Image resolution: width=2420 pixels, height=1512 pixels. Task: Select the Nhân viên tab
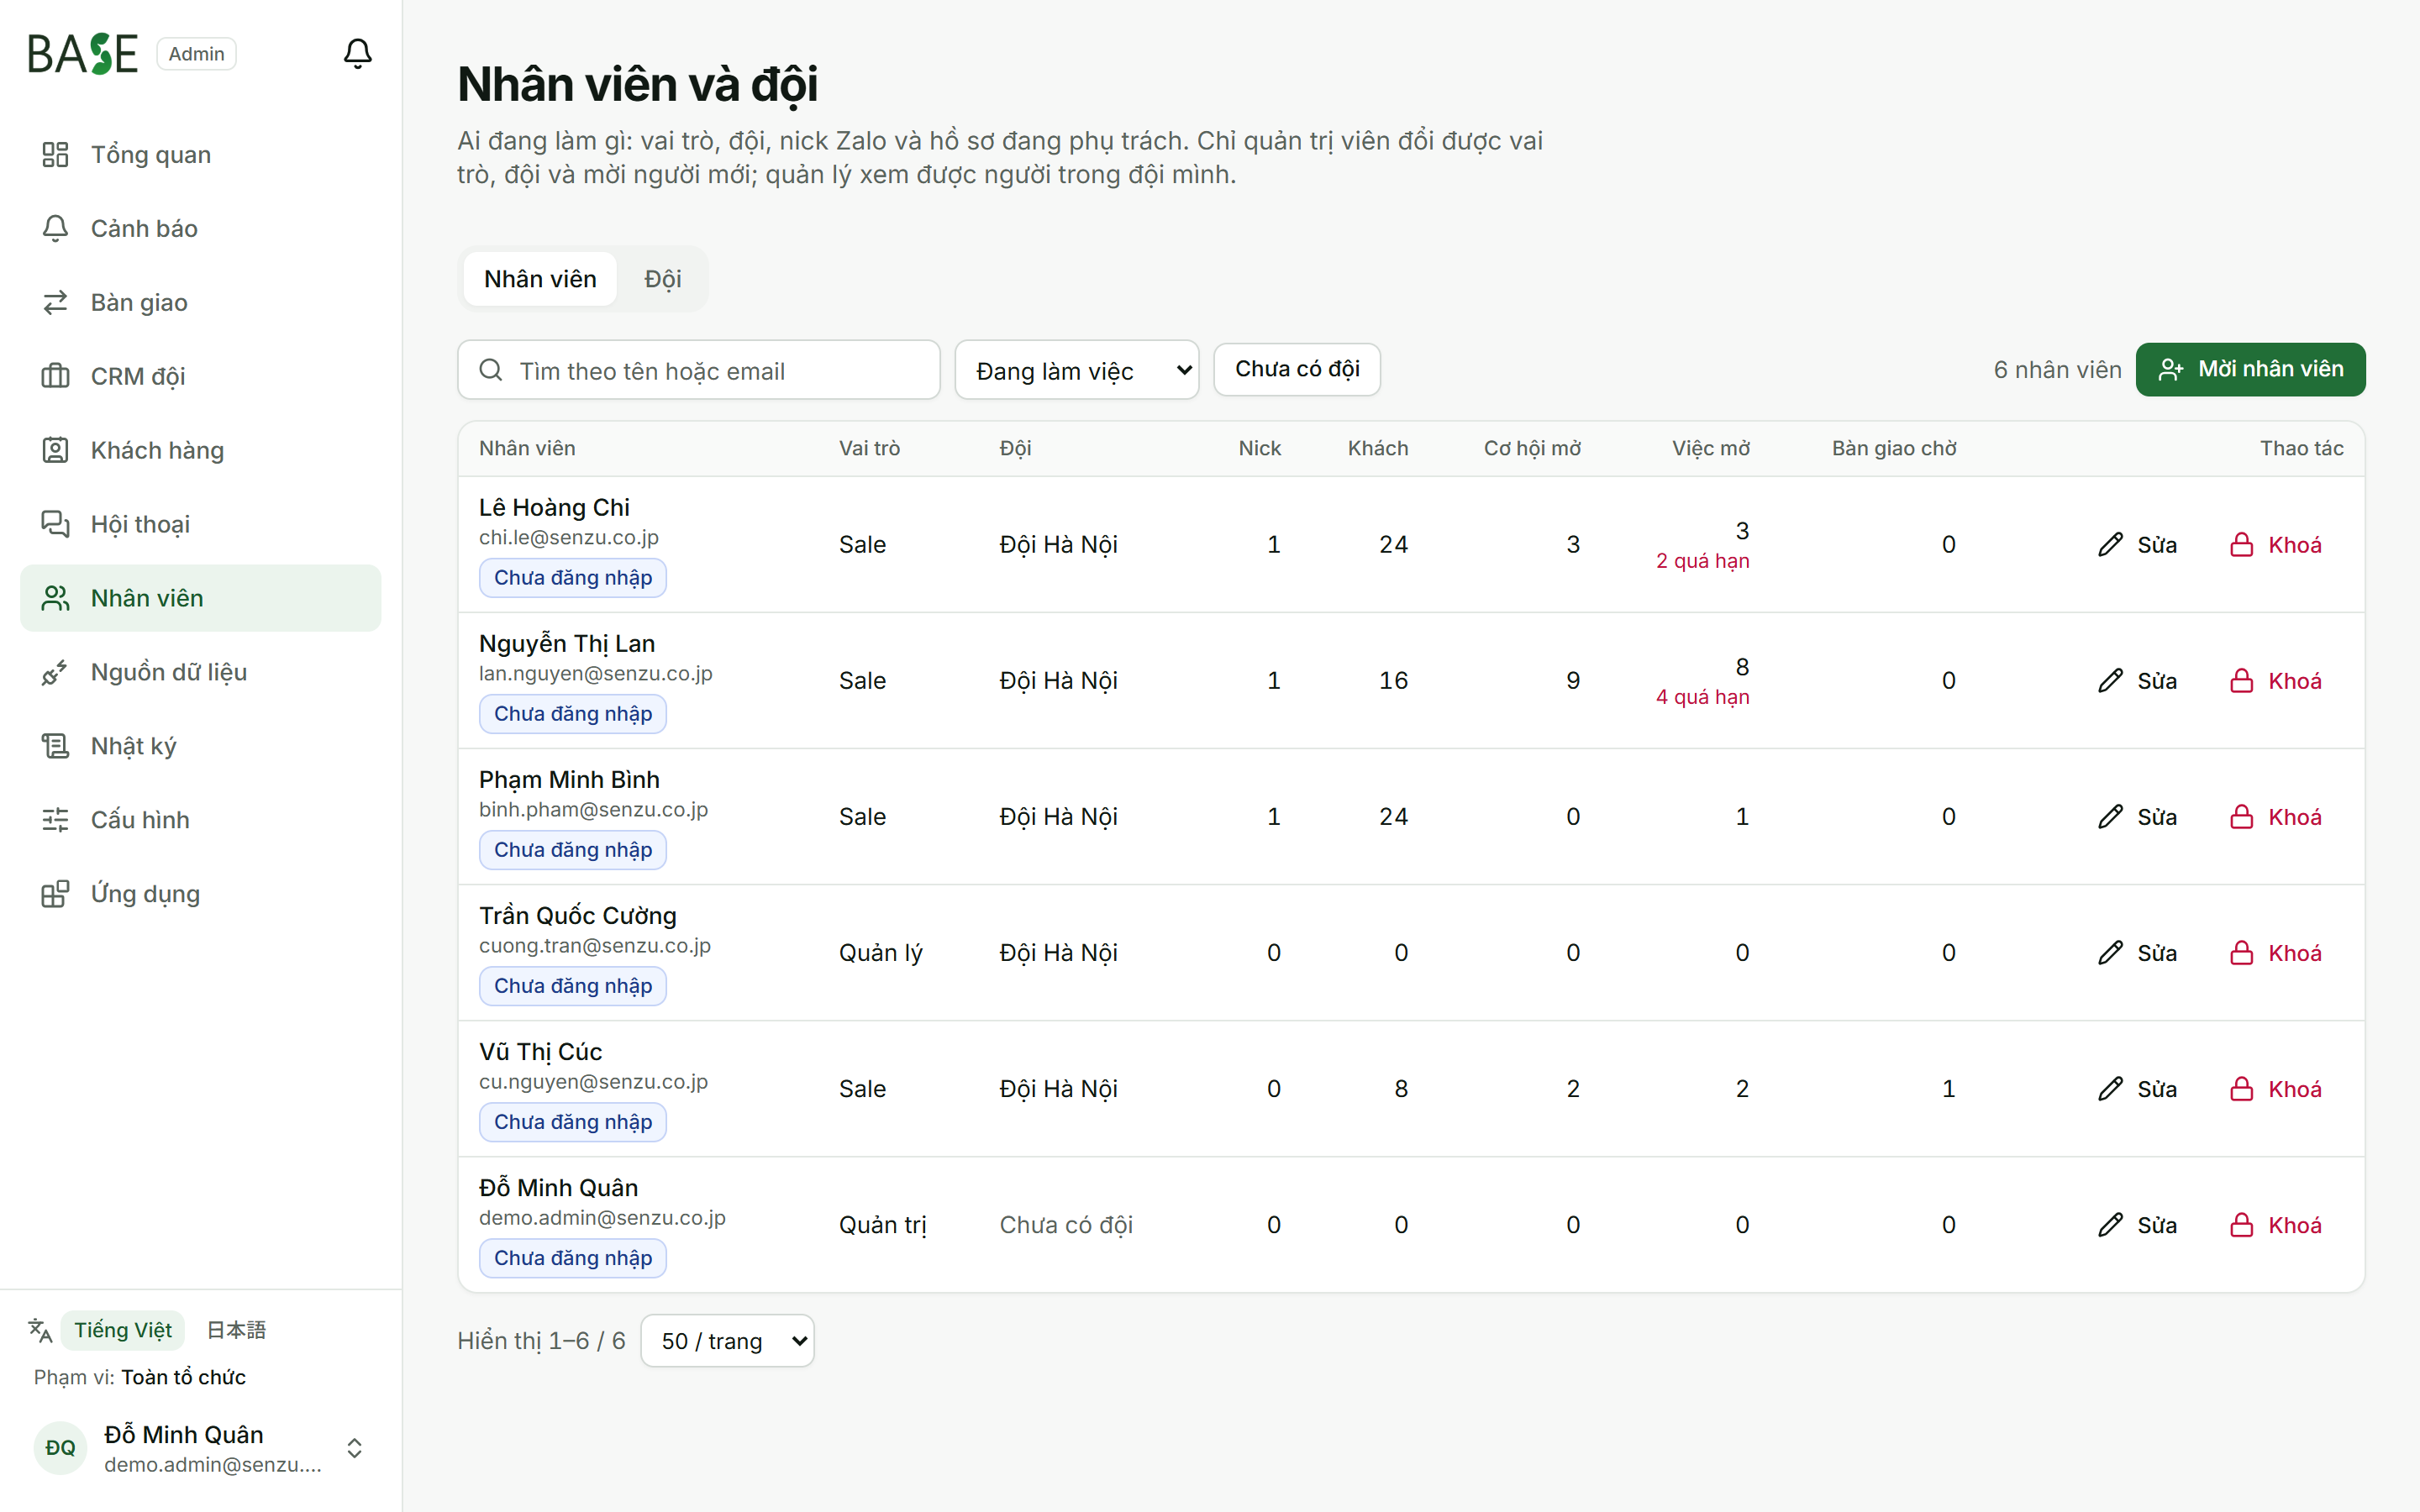point(540,279)
